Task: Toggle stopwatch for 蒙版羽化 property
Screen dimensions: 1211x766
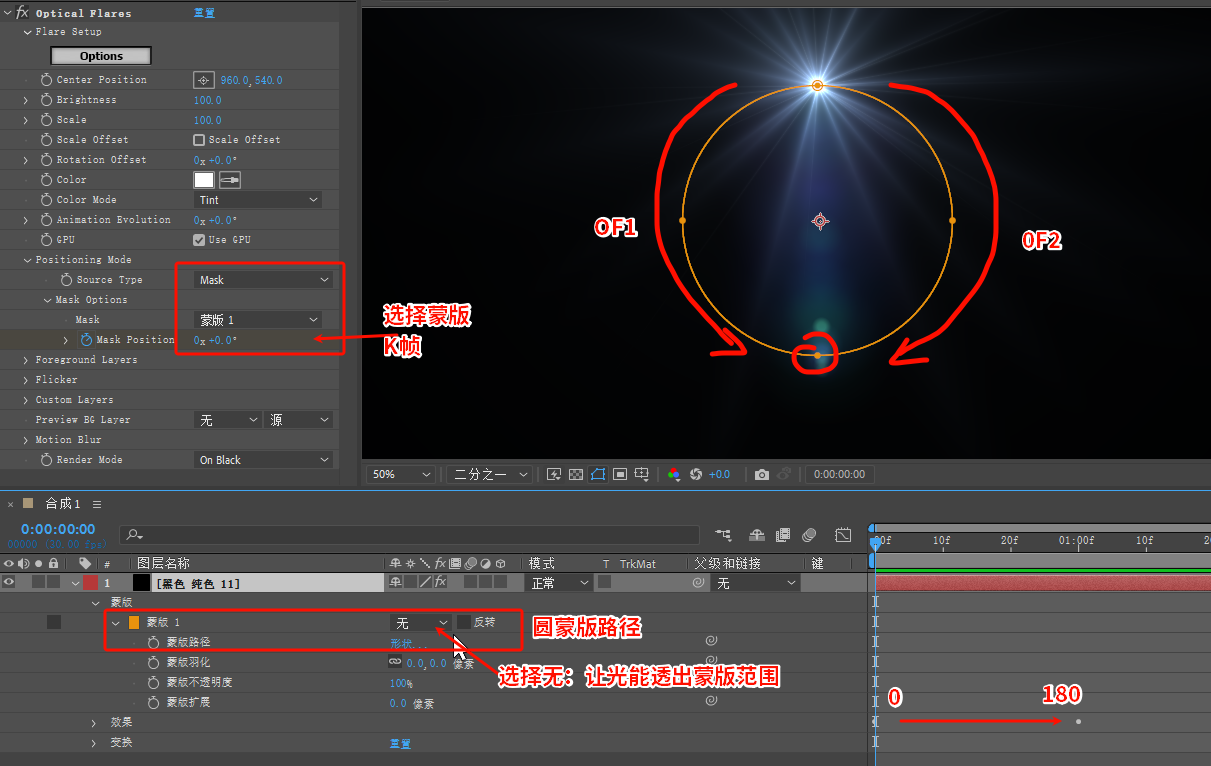Action: pos(153,662)
